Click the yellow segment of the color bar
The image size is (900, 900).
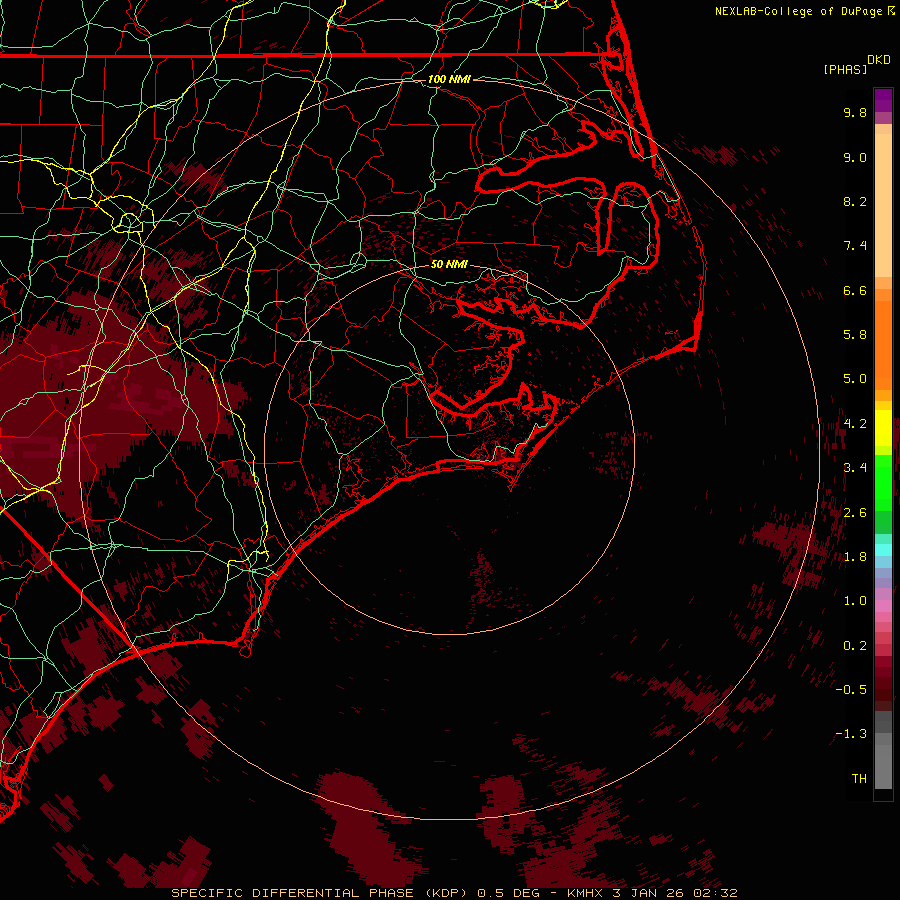click(x=883, y=428)
